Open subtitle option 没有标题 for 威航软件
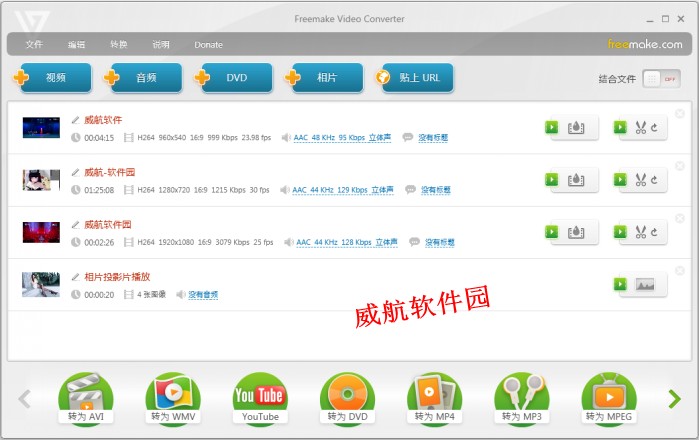 (433, 138)
